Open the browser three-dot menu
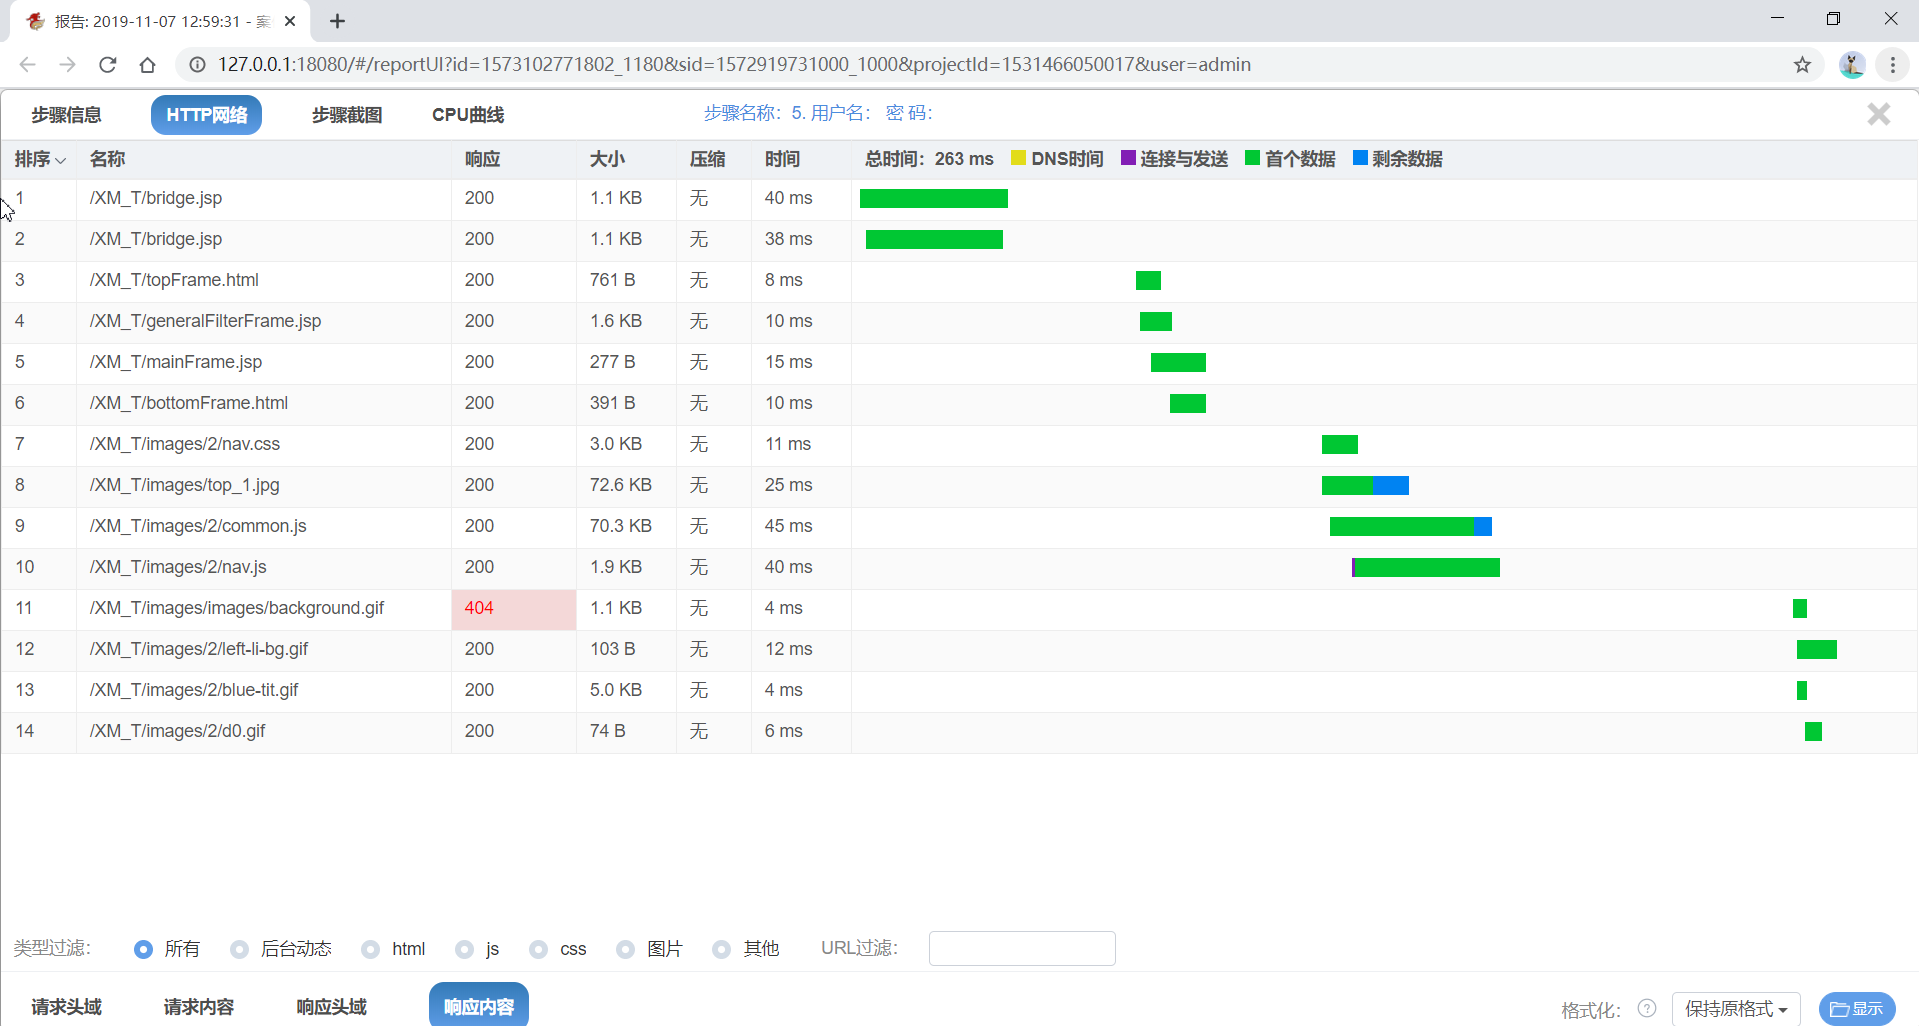The width and height of the screenshot is (1919, 1026). tap(1893, 65)
